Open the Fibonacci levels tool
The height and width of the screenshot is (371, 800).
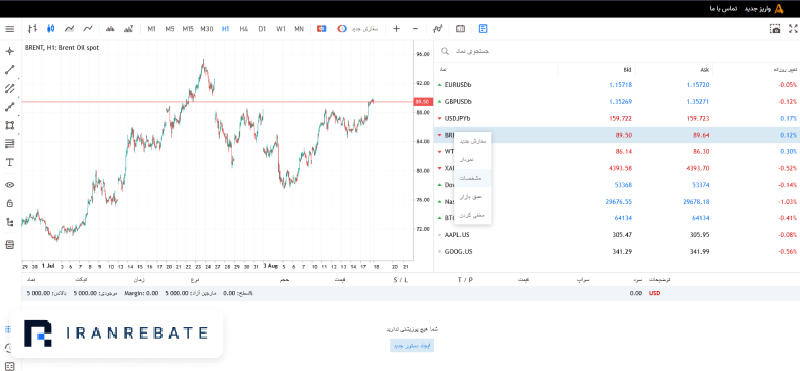coord(9,144)
